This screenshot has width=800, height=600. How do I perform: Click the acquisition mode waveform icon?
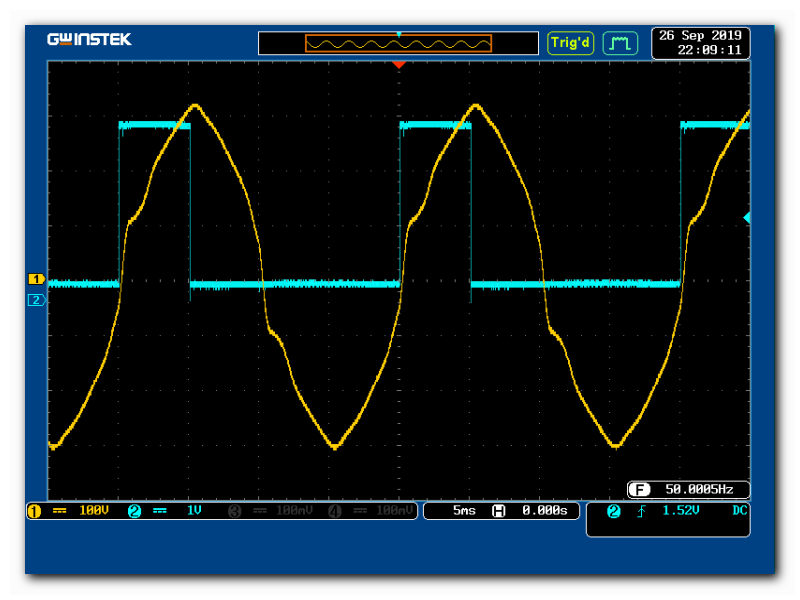point(620,43)
